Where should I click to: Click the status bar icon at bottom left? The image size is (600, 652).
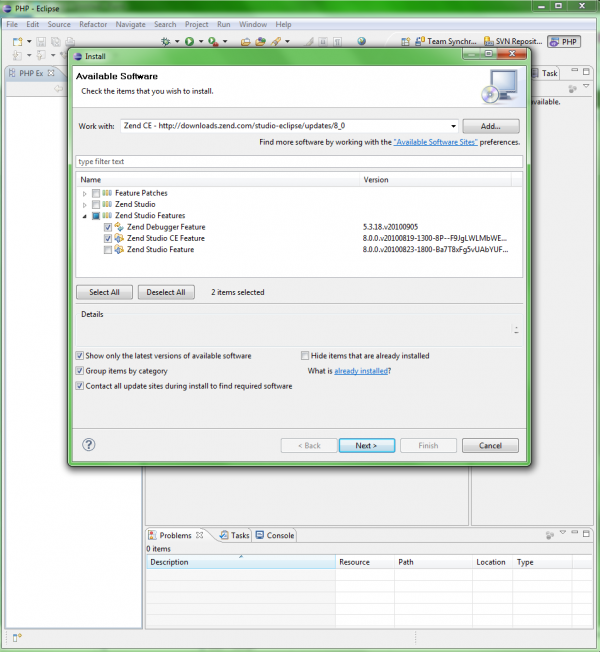tap(17, 637)
